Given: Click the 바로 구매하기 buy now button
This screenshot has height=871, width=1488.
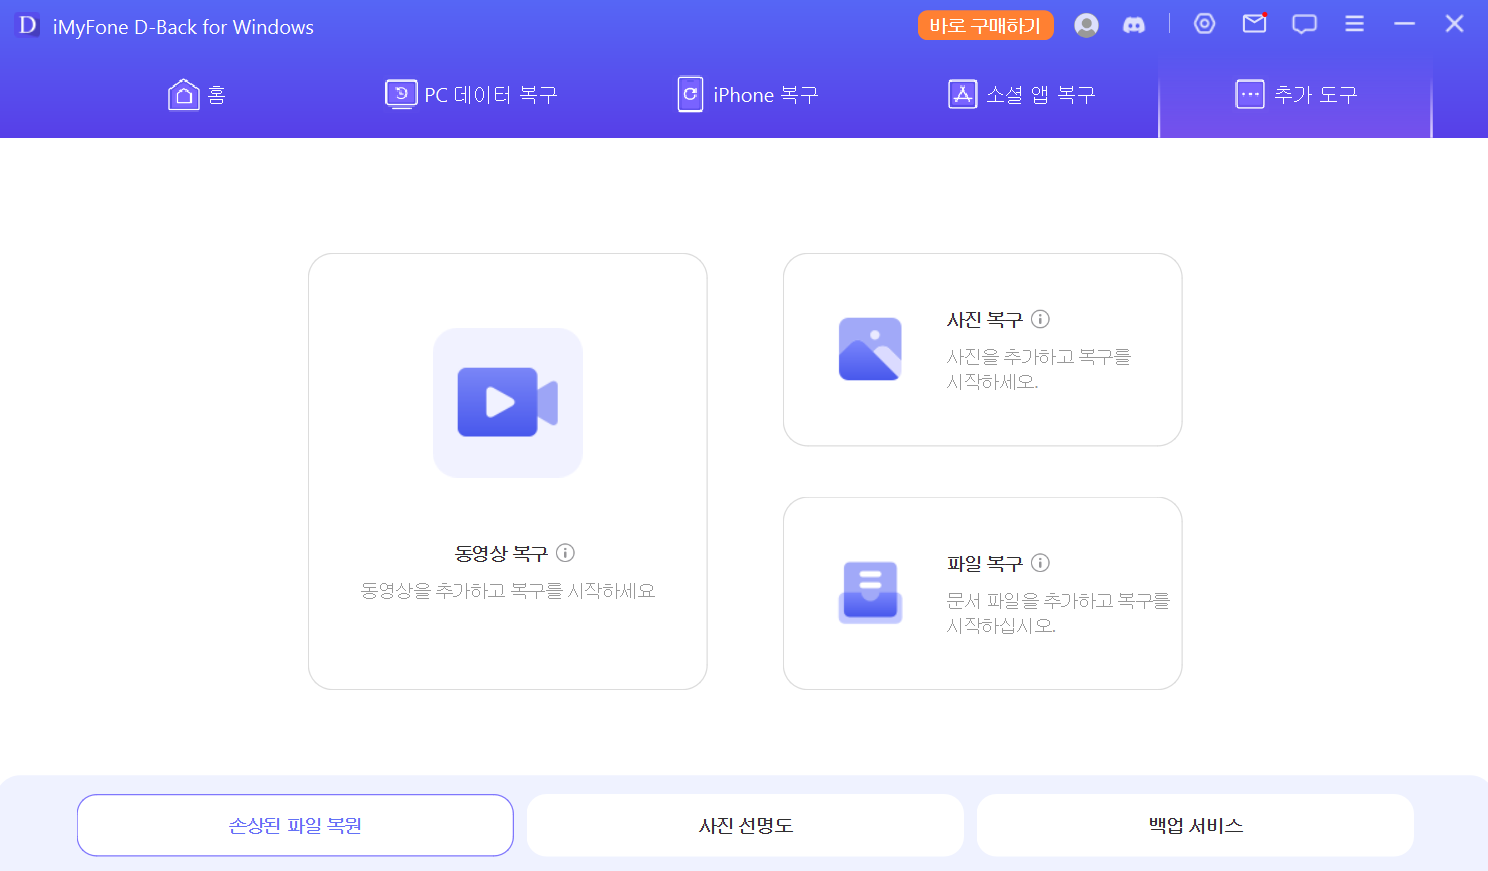Looking at the screenshot, I should 985,25.
